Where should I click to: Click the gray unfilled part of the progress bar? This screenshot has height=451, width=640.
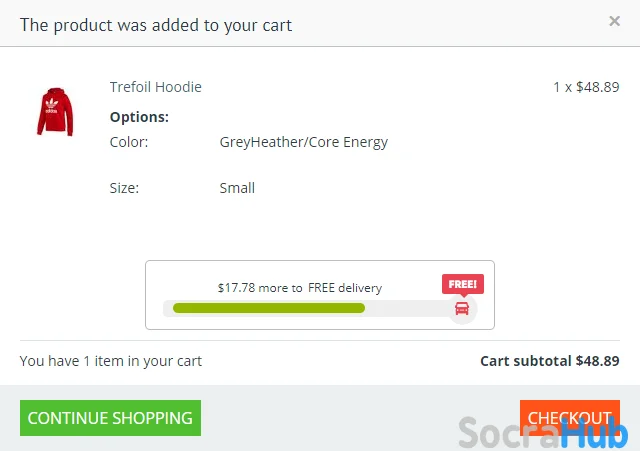click(x=408, y=308)
